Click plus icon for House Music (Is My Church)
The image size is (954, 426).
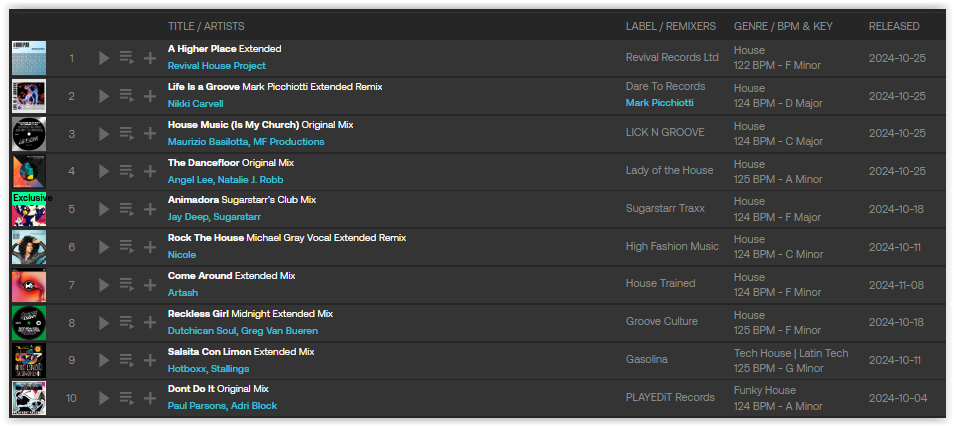(150, 134)
